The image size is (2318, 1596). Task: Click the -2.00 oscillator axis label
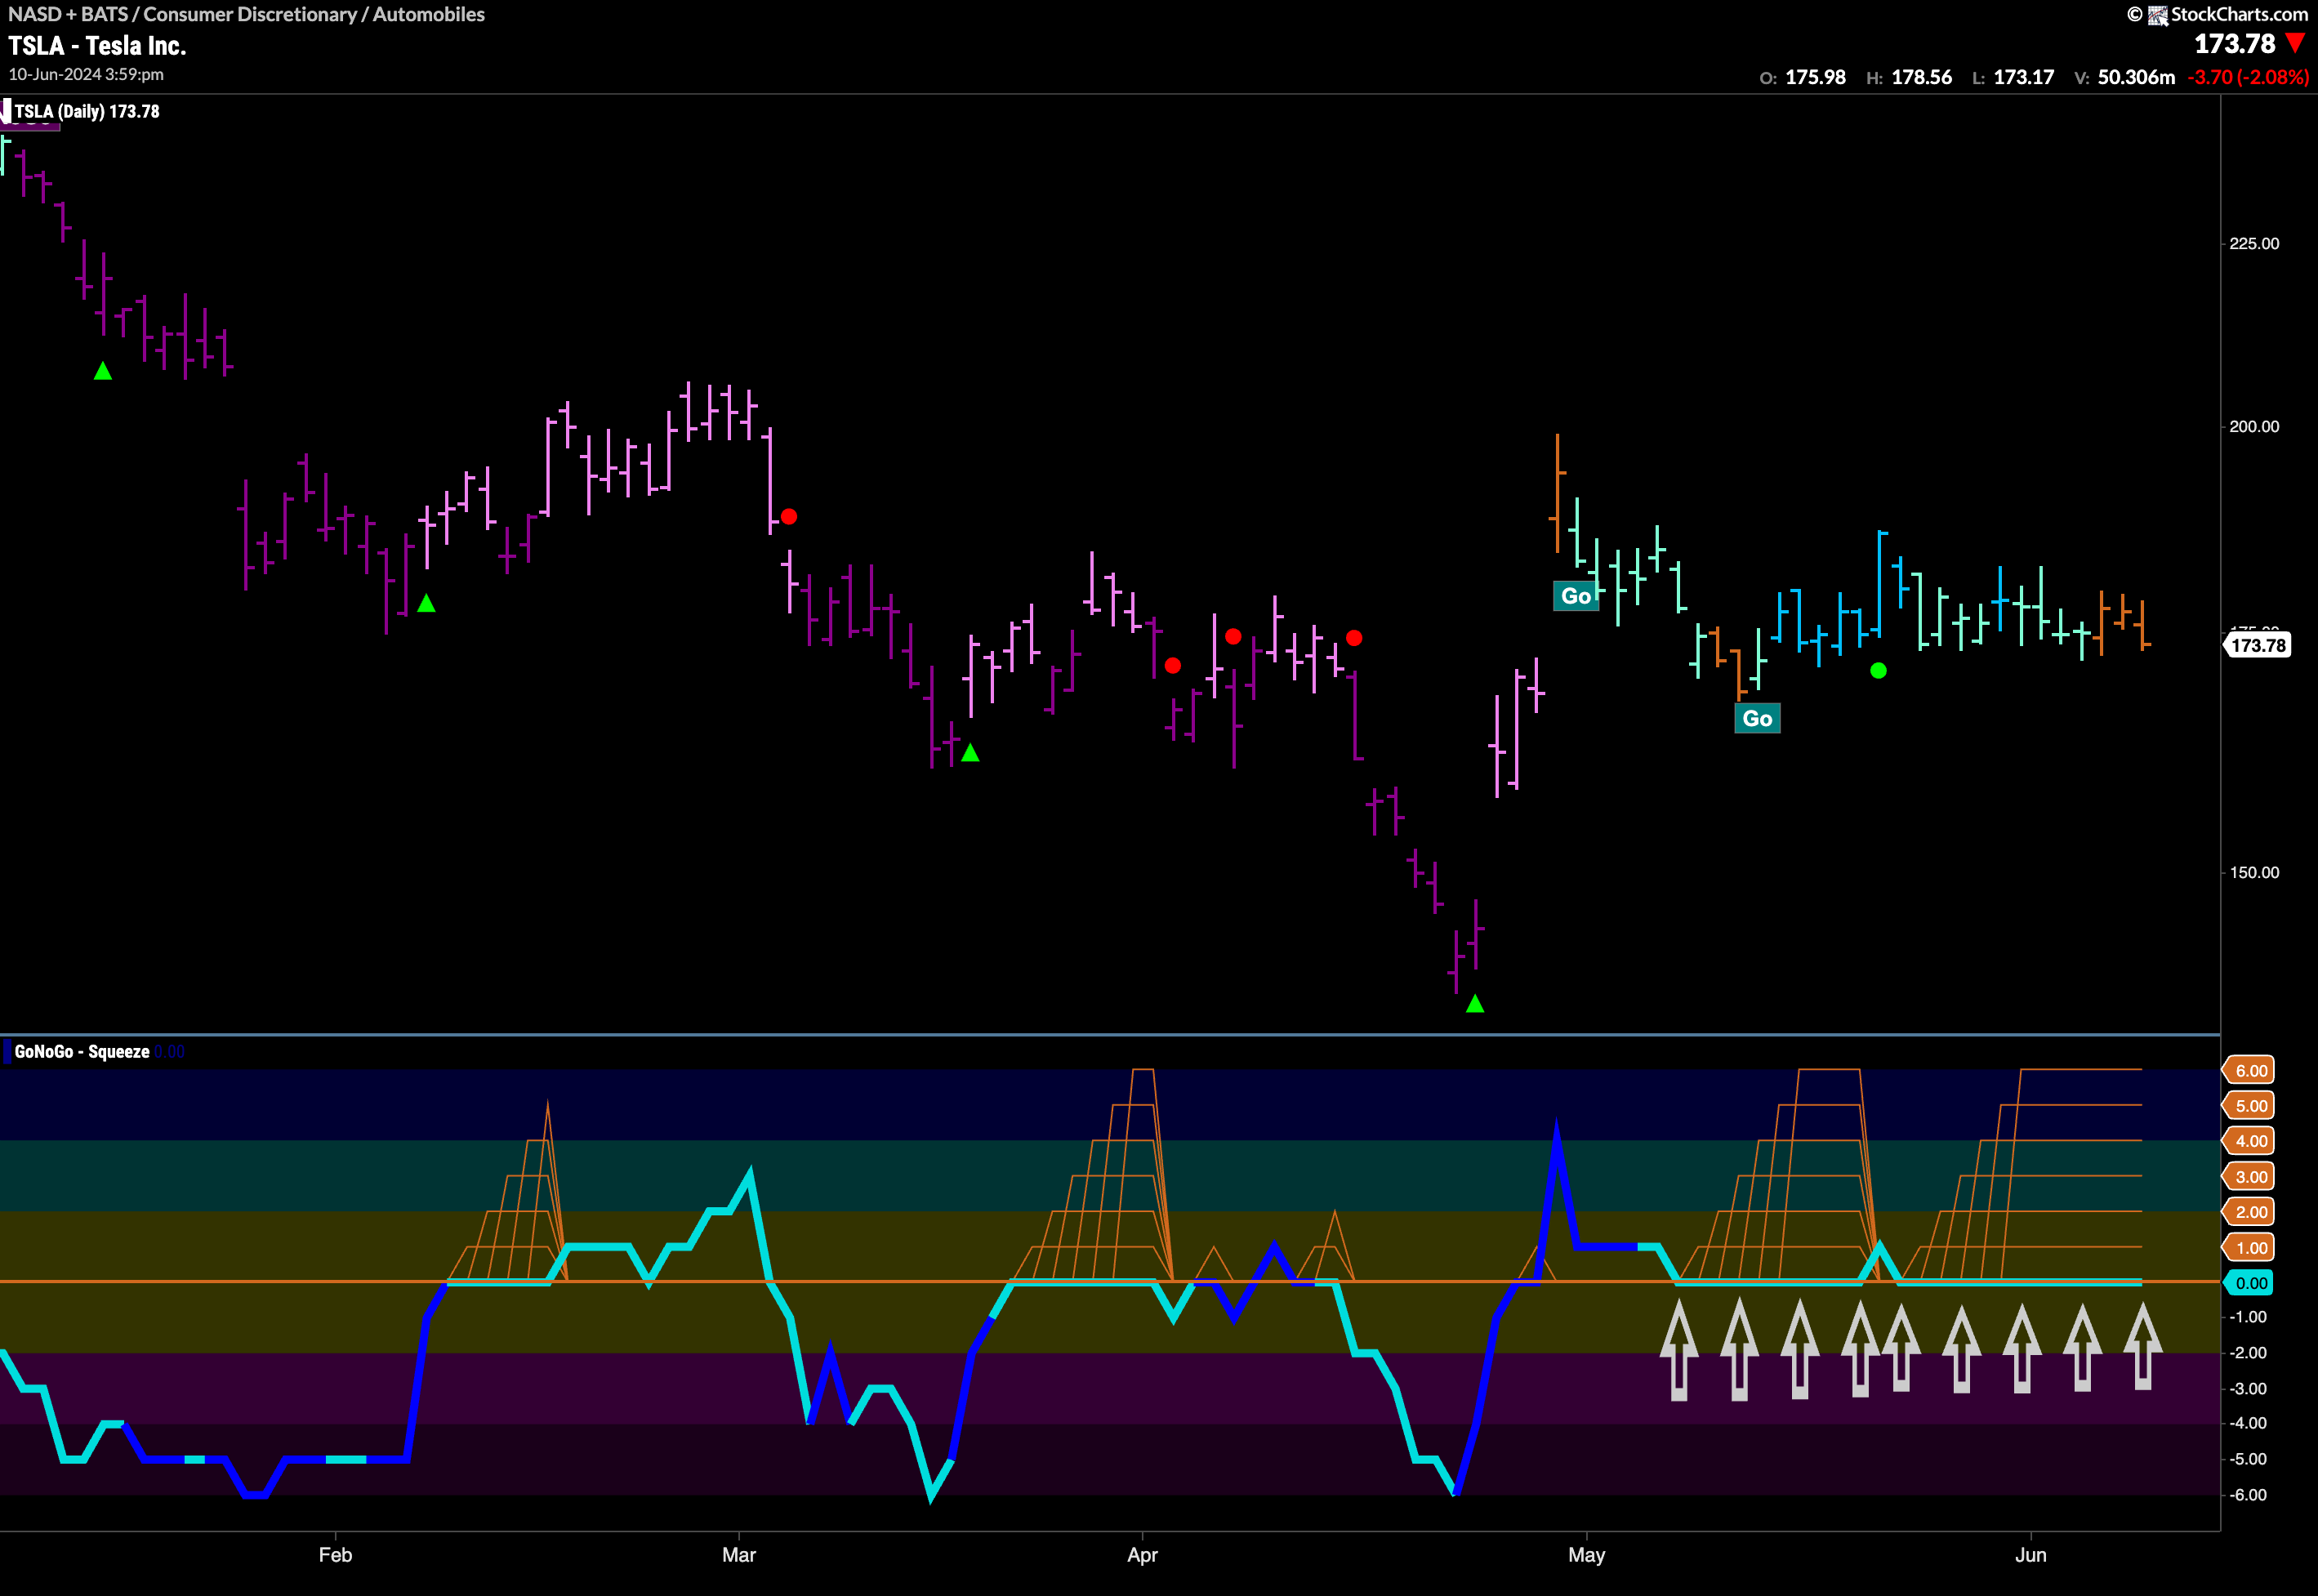(x=2247, y=1353)
